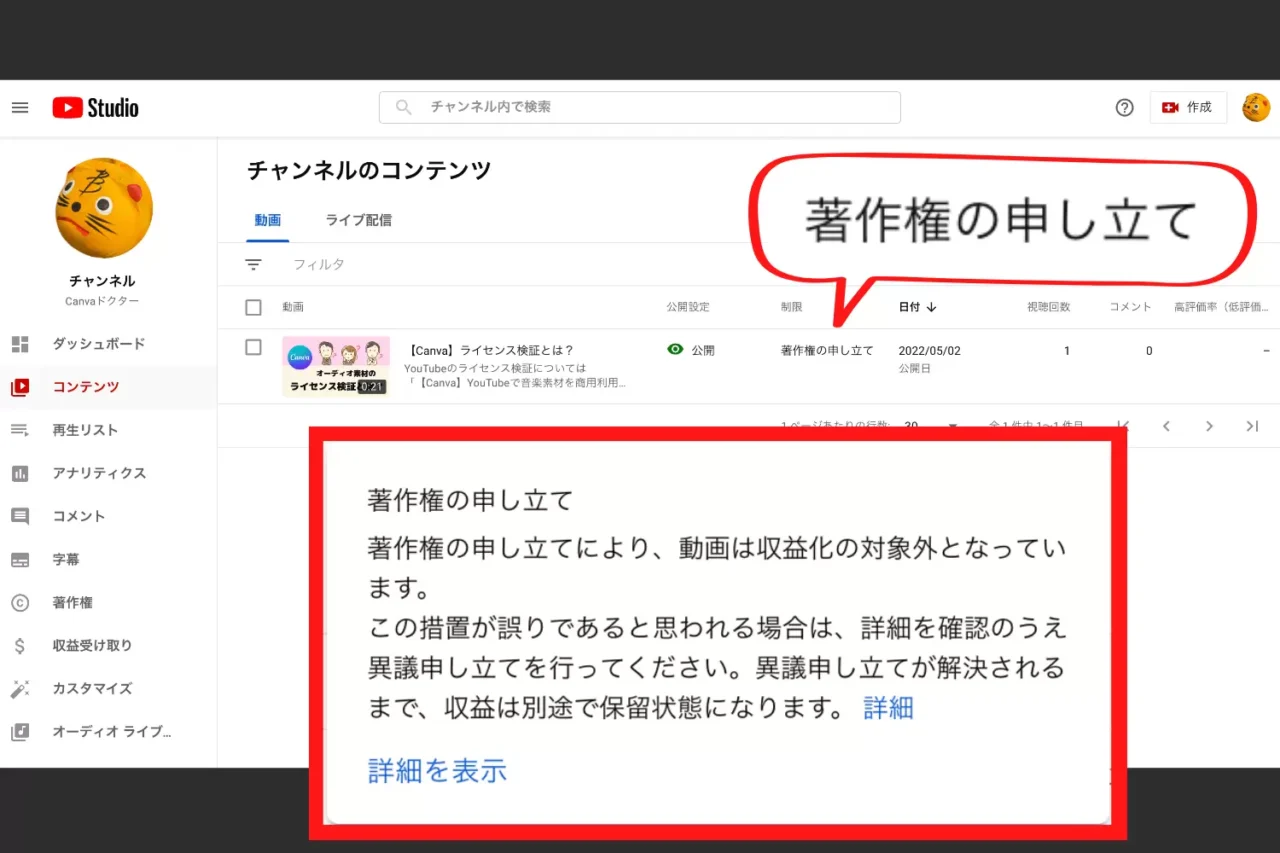Sort by the 日付 column header
Viewport: 1280px width, 853px height.
point(917,307)
